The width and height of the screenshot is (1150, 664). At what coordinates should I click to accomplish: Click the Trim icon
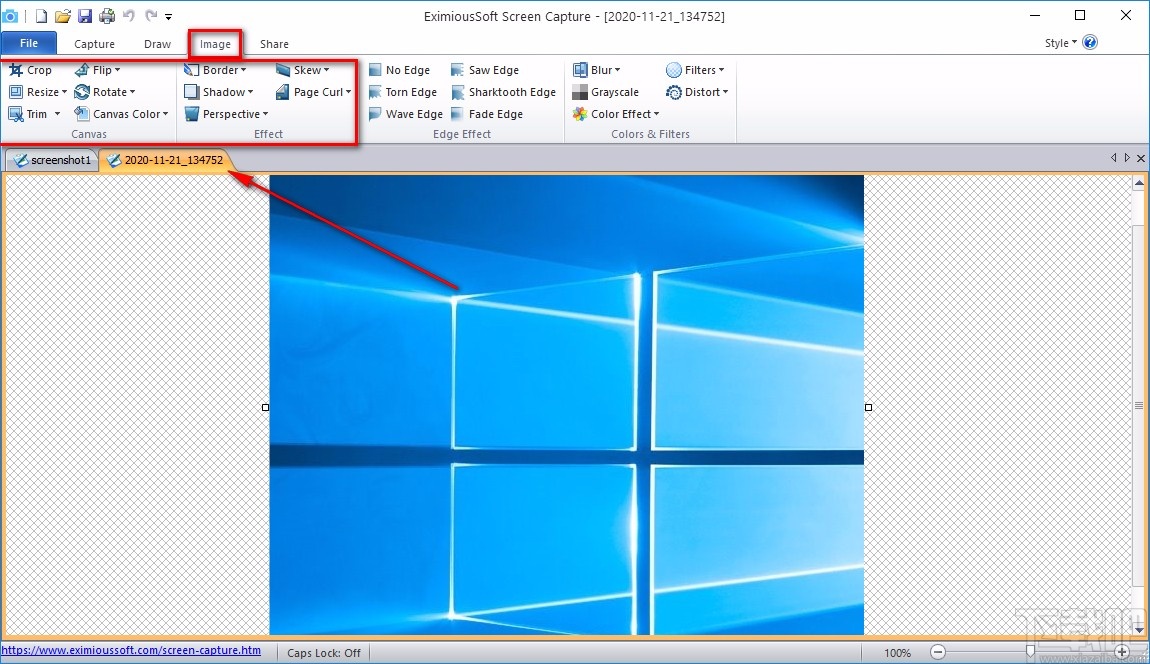15,114
